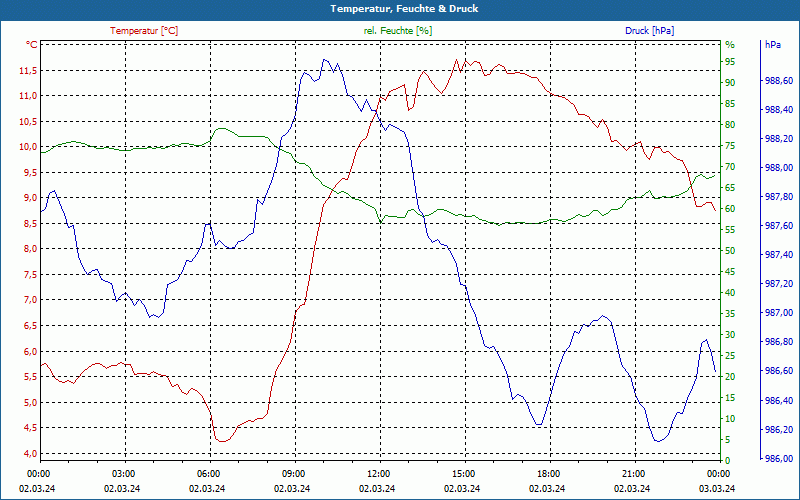
Task: Click the green '55' humidity axis value
Action: coord(730,230)
